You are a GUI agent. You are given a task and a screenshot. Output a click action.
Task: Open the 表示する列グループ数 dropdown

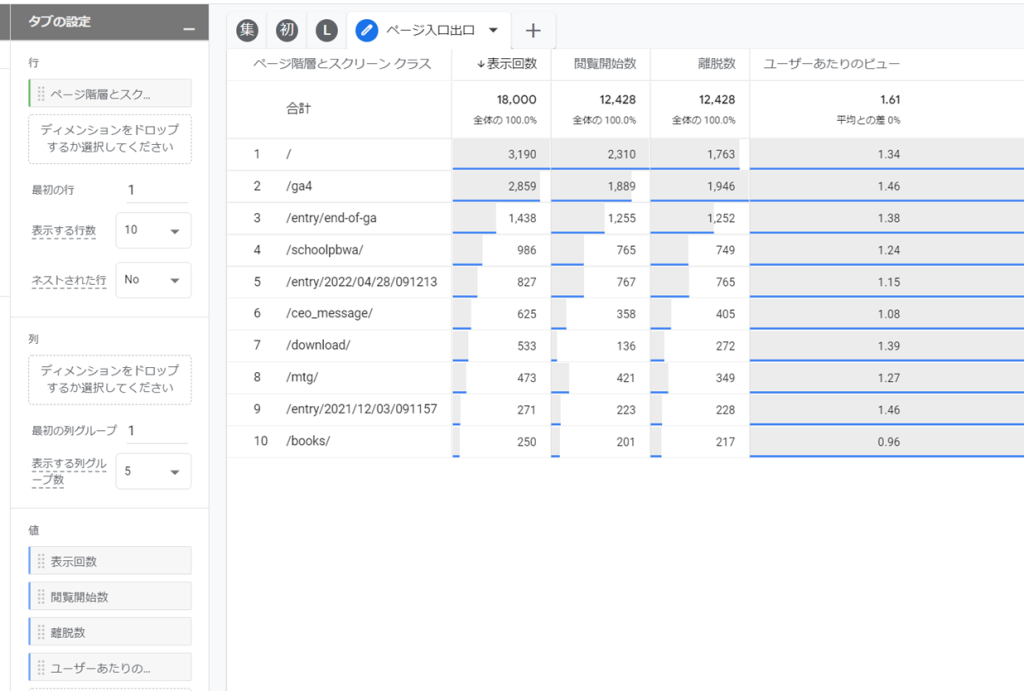[153, 472]
